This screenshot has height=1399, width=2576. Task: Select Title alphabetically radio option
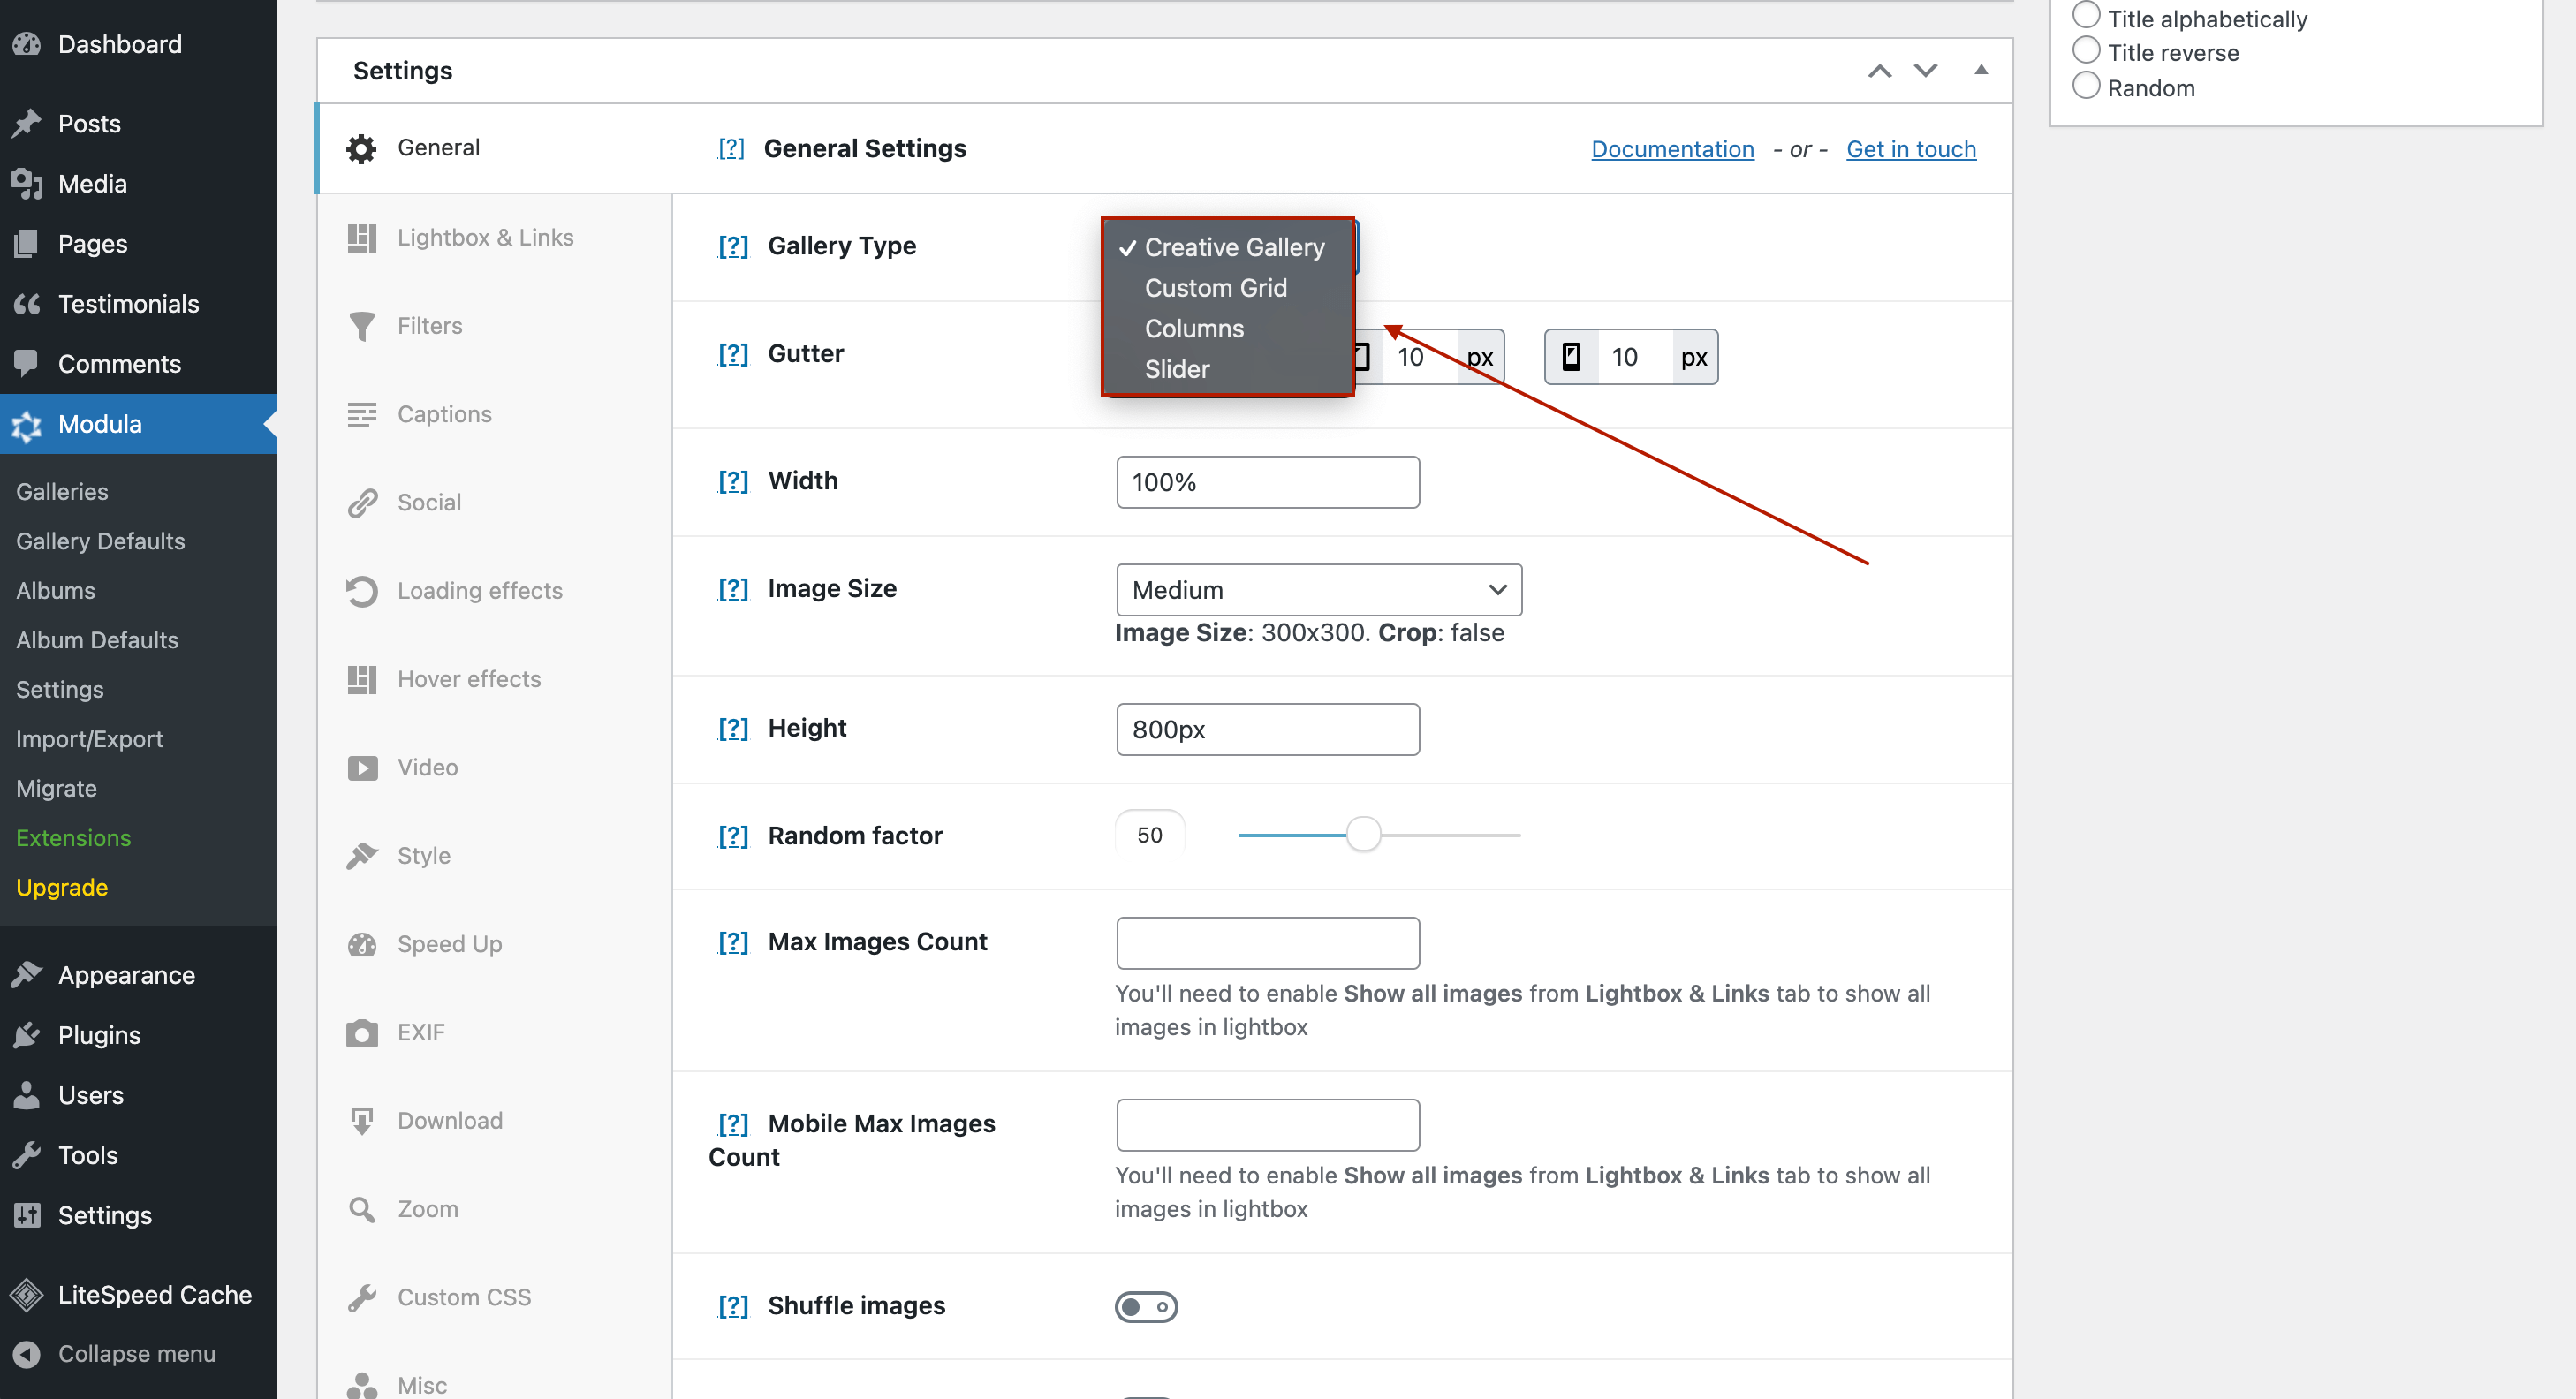tap(2085, 16)
